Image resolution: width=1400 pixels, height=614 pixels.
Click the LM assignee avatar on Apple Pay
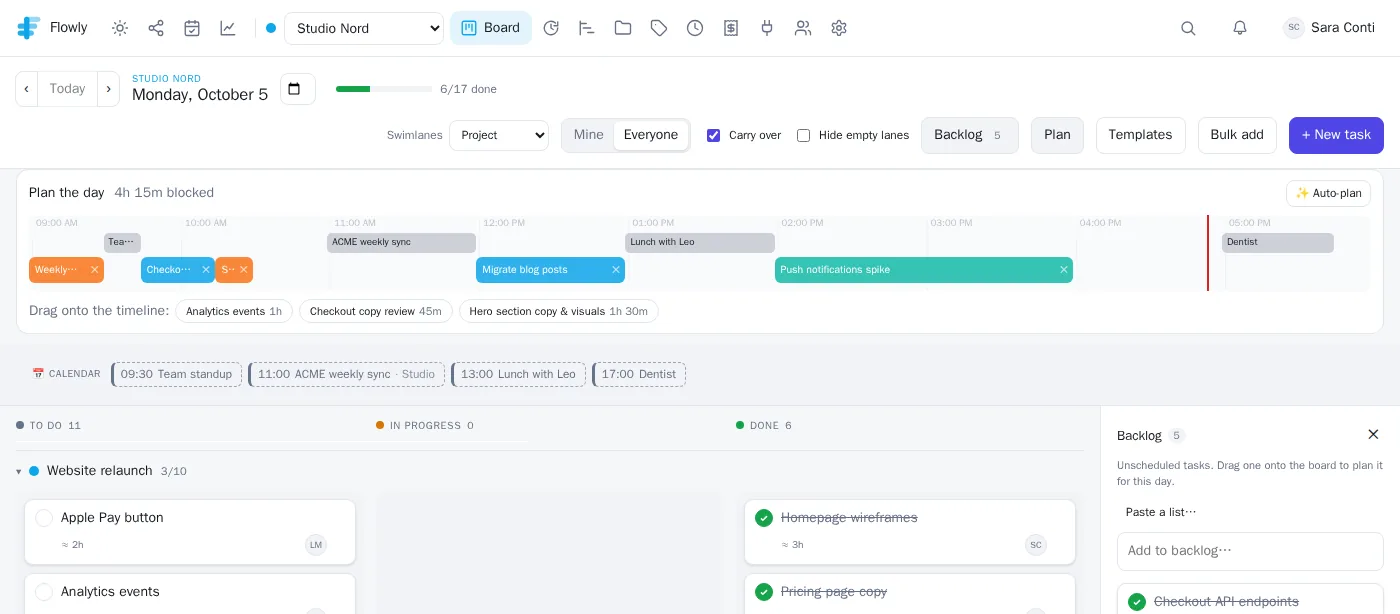[316, 545]
